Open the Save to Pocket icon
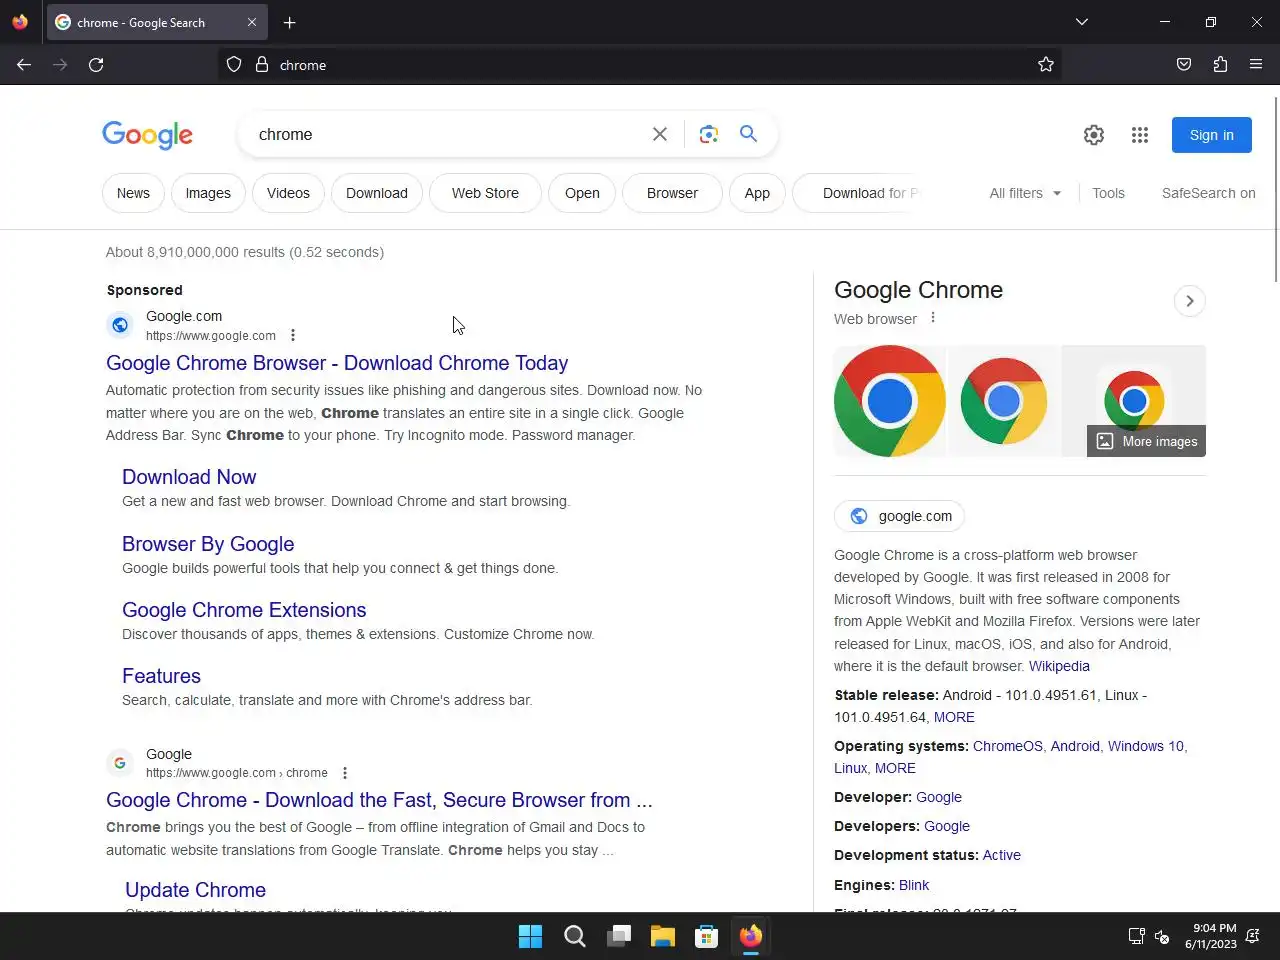The width and height of the screenshot is (1280, 960). click(1184, 65)
